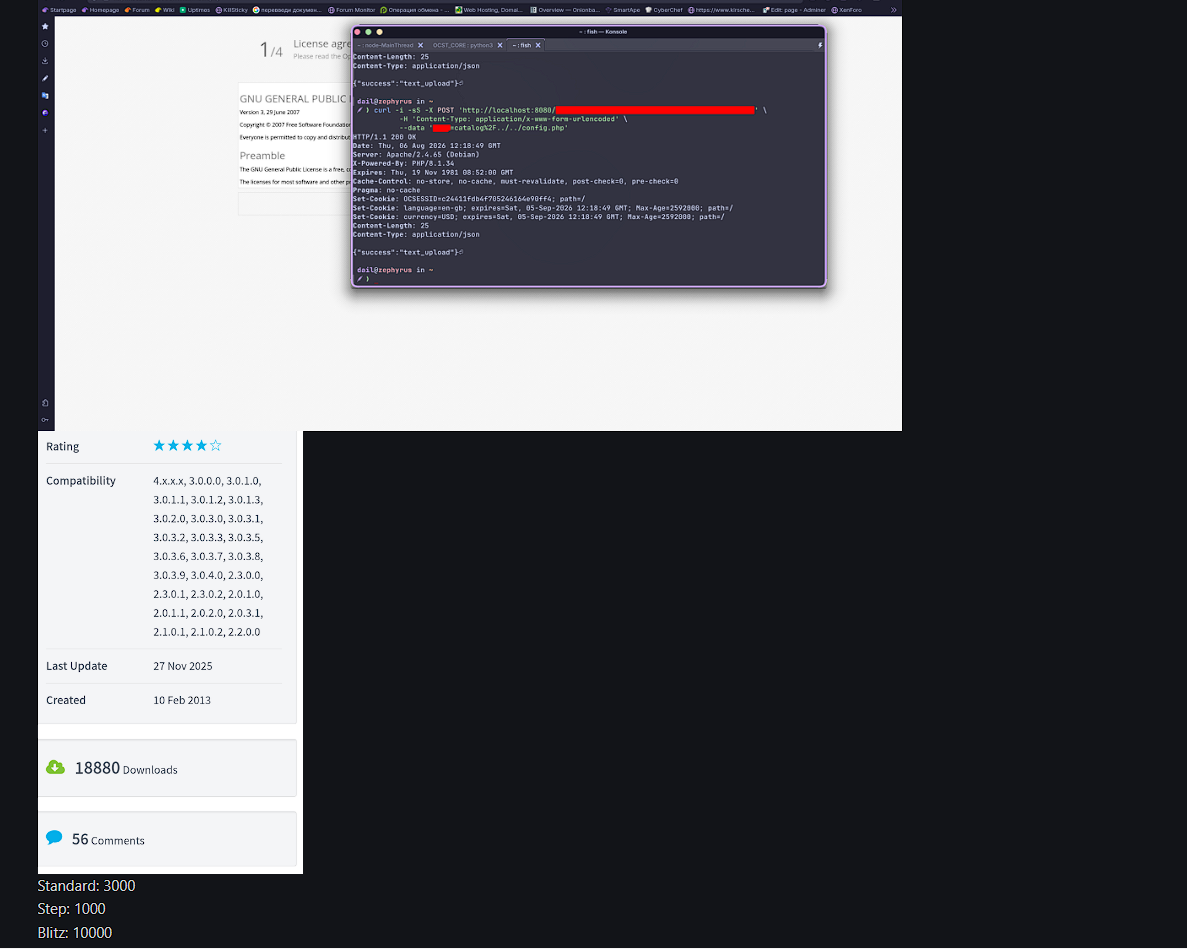Open the XenForo bookmark
This screenshot has width=1187, height=949.
(x=846, y=10)
